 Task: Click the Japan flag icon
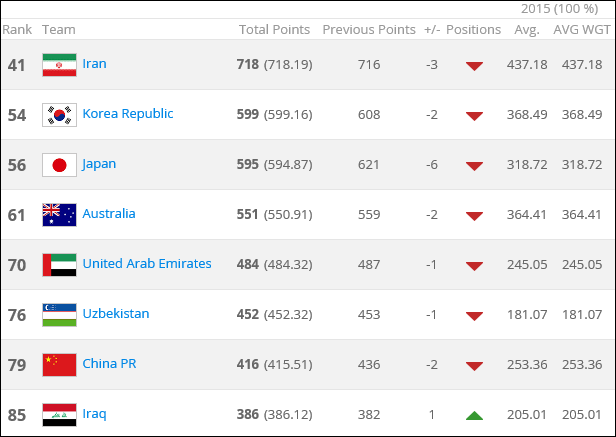[x=59, y=165]
